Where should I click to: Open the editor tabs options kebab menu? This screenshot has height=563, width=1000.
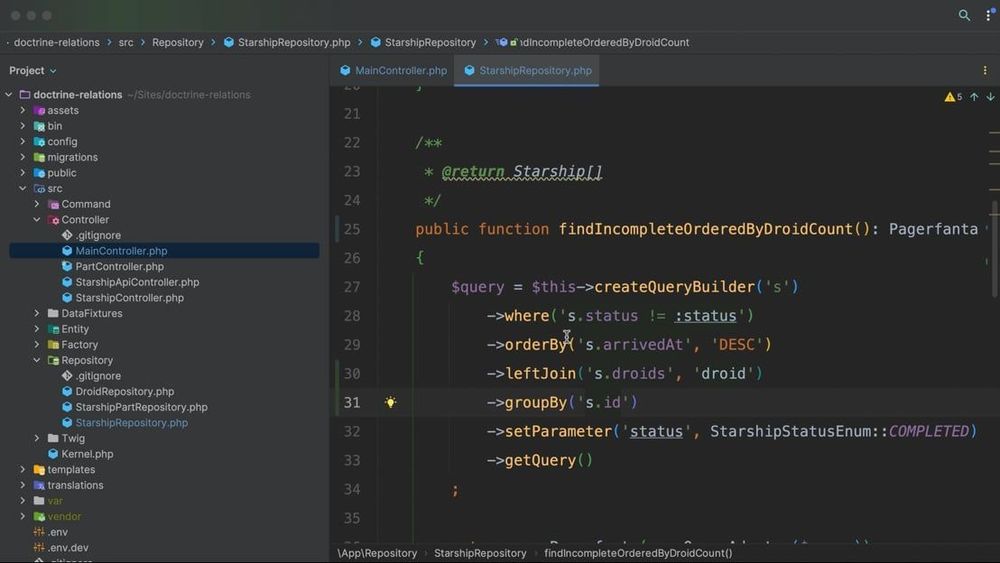pyautogui.click(x=985, y=70)
